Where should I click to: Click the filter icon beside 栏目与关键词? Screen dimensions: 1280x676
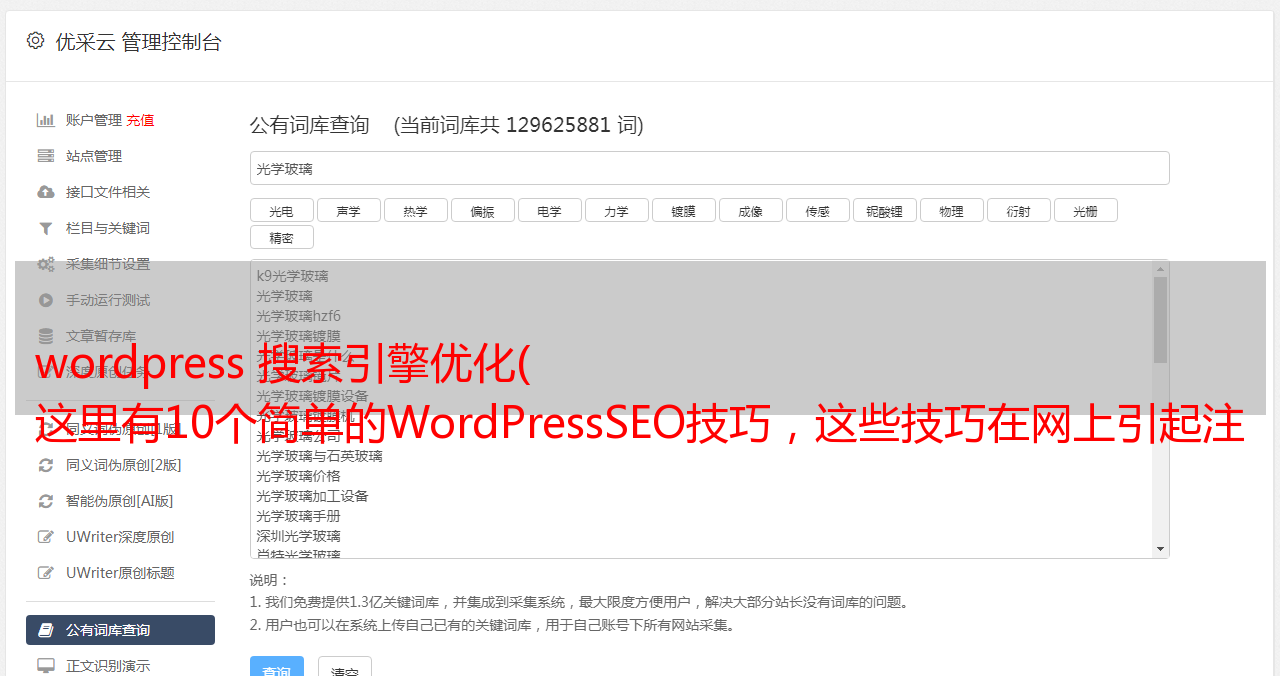tap(46, 228)
